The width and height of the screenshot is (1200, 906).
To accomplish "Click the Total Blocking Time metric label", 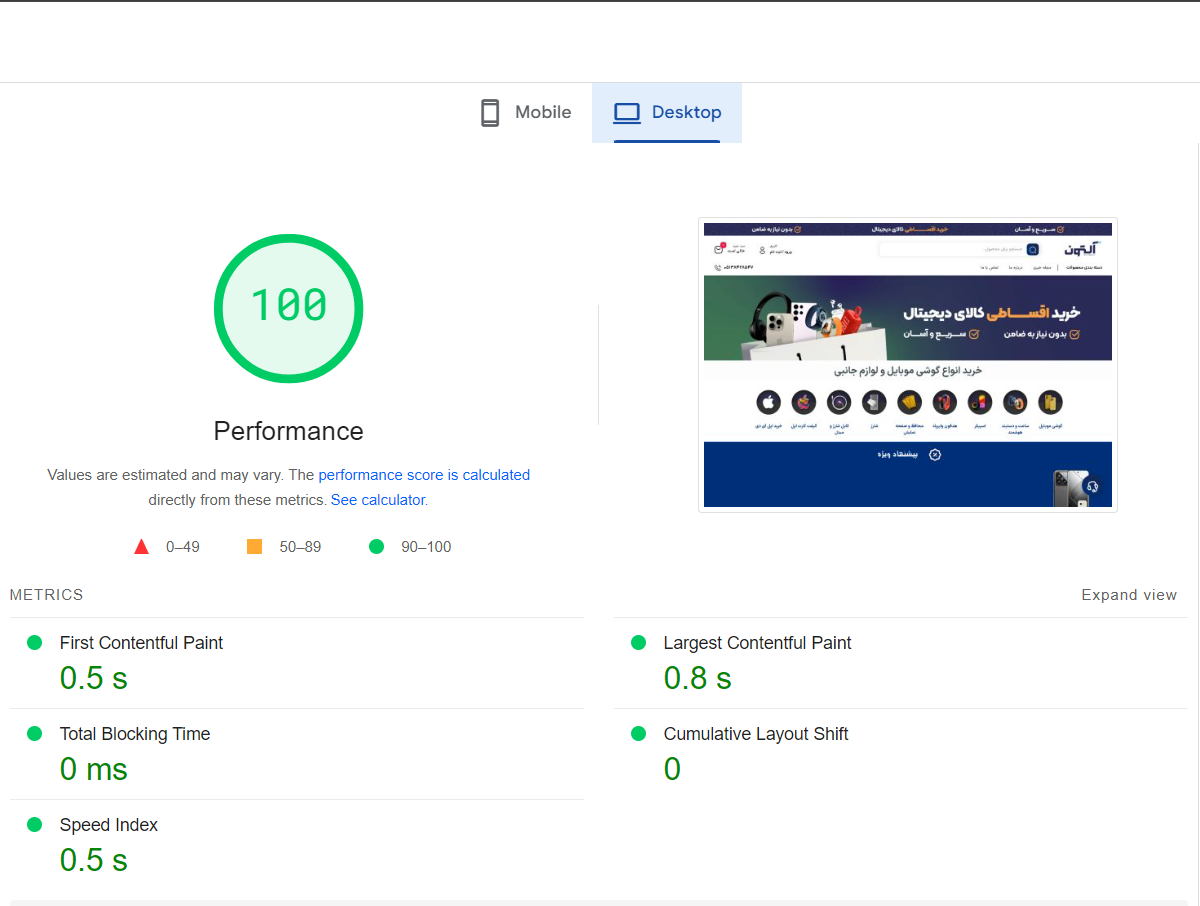I will click(x=135, y=734).
